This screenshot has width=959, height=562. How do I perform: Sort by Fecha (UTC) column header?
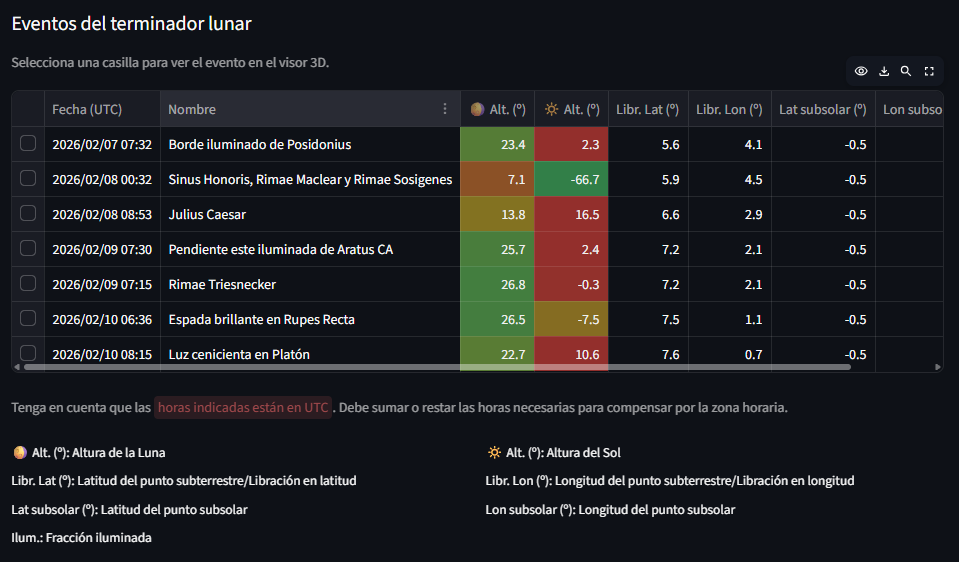(x=102, y=109)
